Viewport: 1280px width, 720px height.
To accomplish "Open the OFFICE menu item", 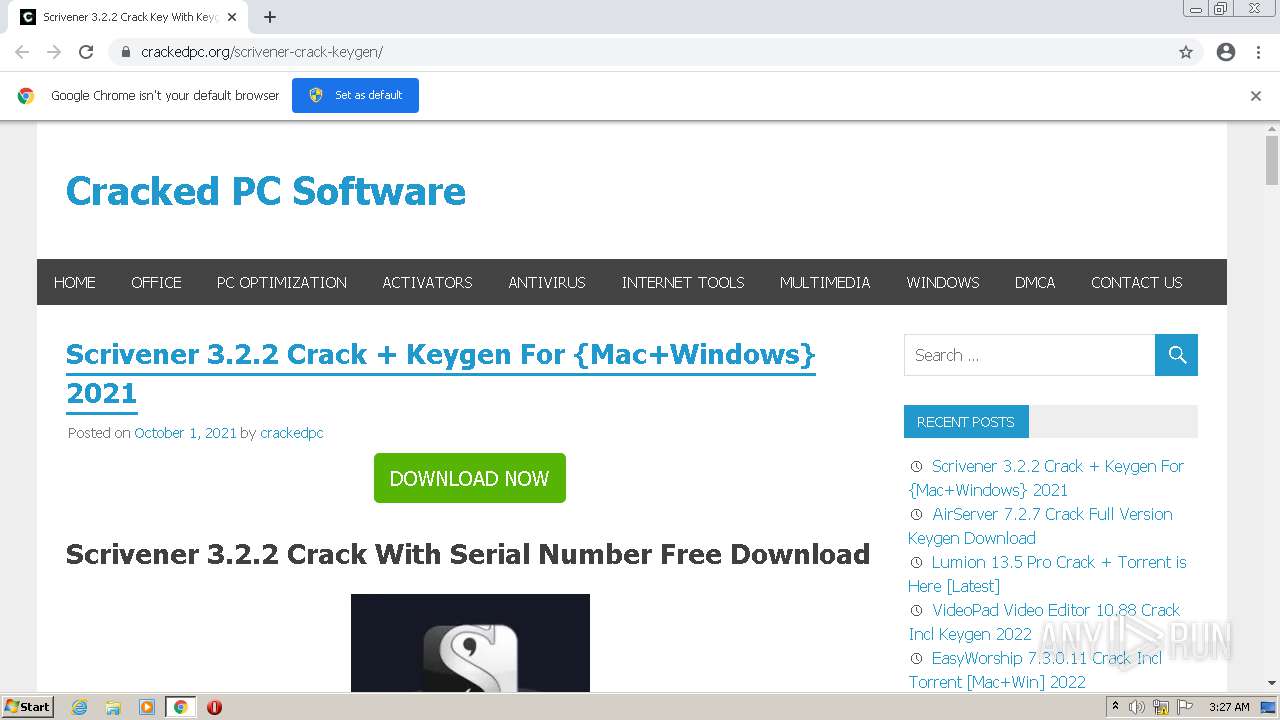I will click(156, 282).
